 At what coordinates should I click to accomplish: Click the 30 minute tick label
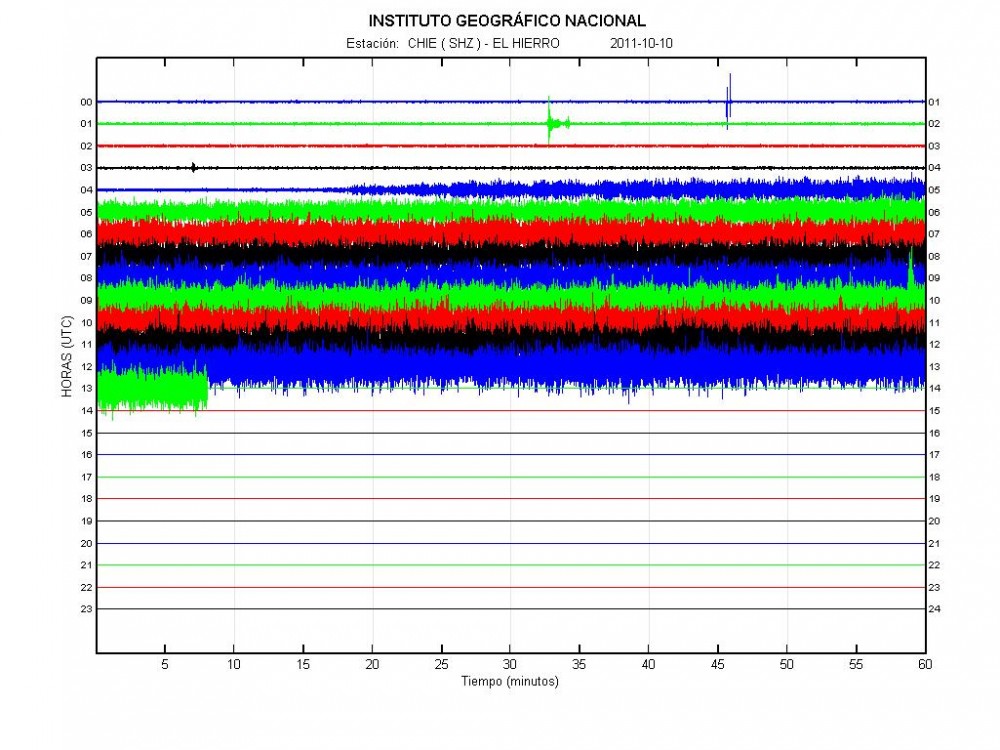tap(510, 664)
